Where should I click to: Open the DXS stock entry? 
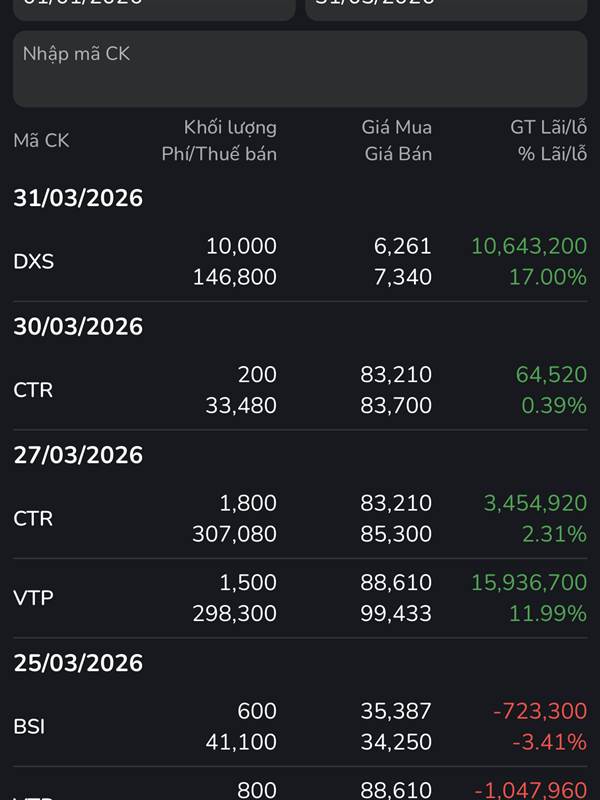[x=34, y=262]
